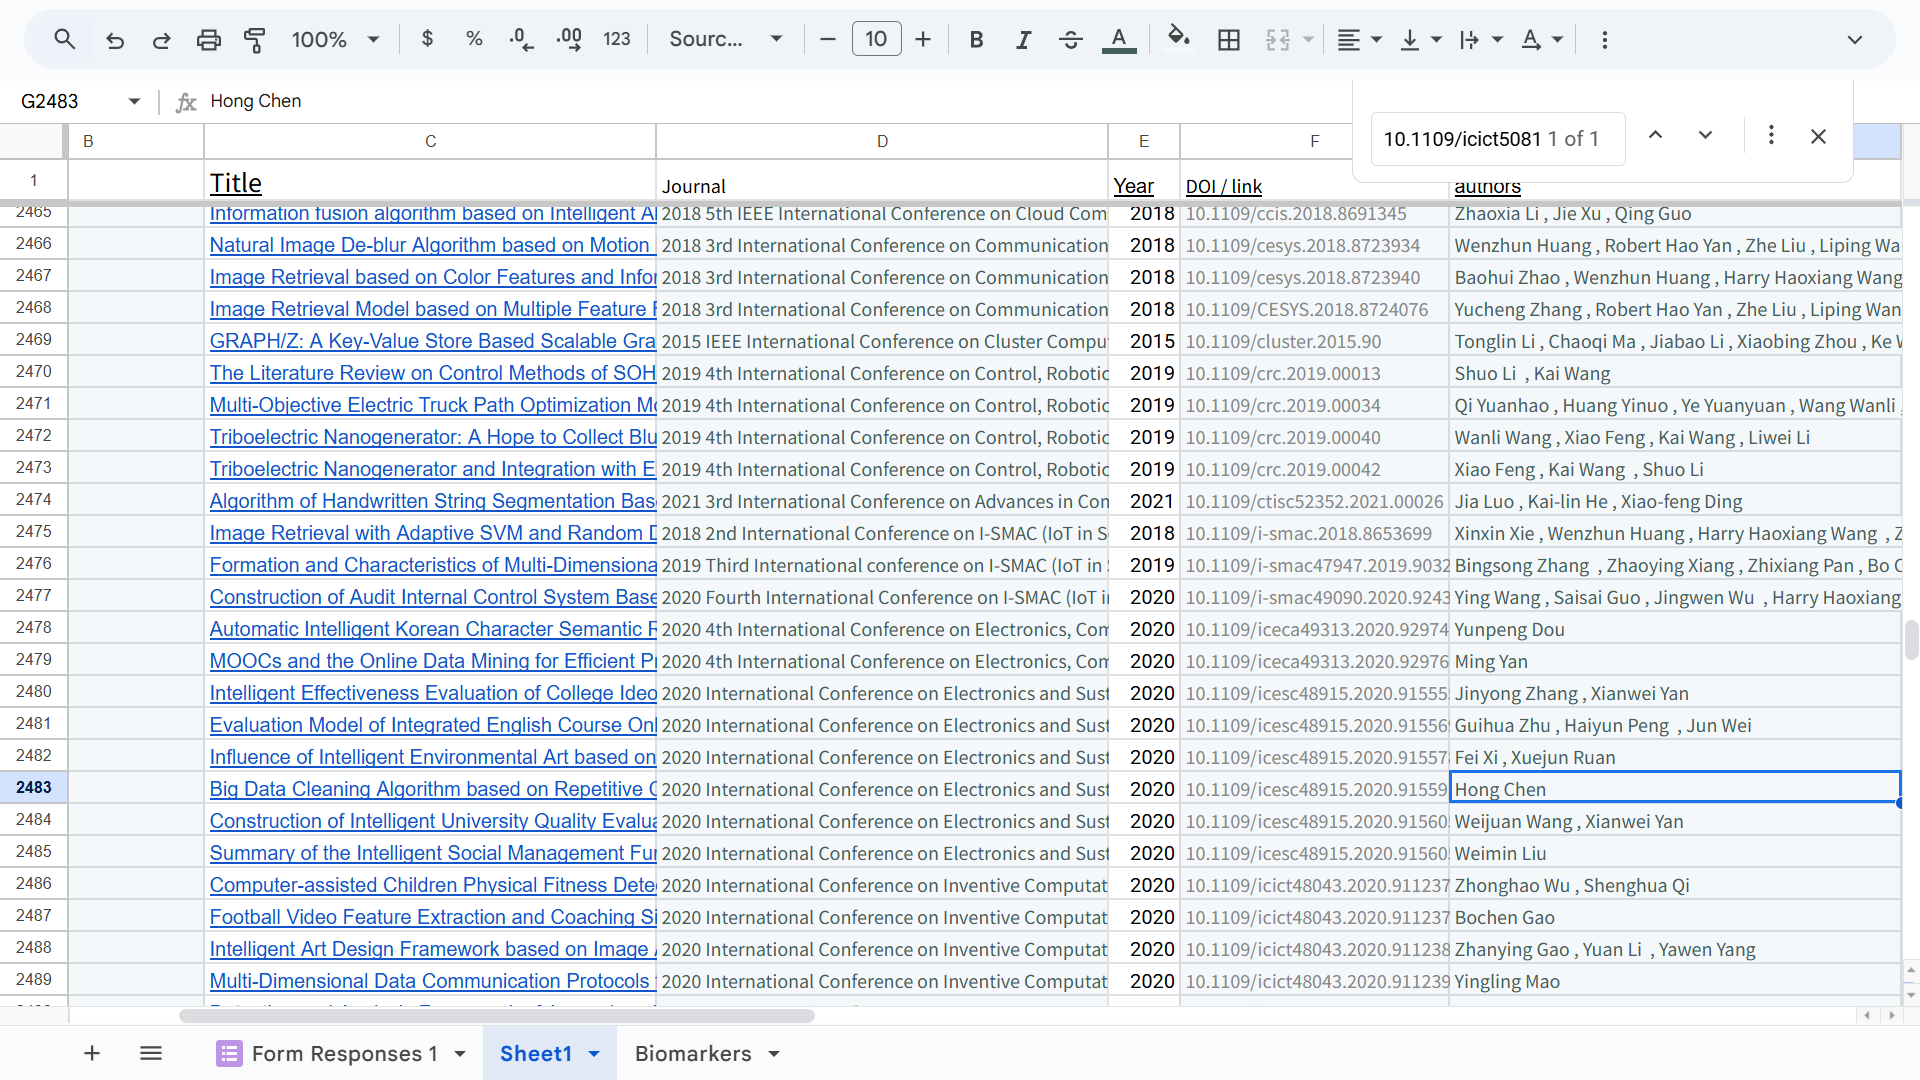Image resolution: width=1920 pixels, height=1080 pixels.
Task: Open the borders tool
Action: 1228,40
